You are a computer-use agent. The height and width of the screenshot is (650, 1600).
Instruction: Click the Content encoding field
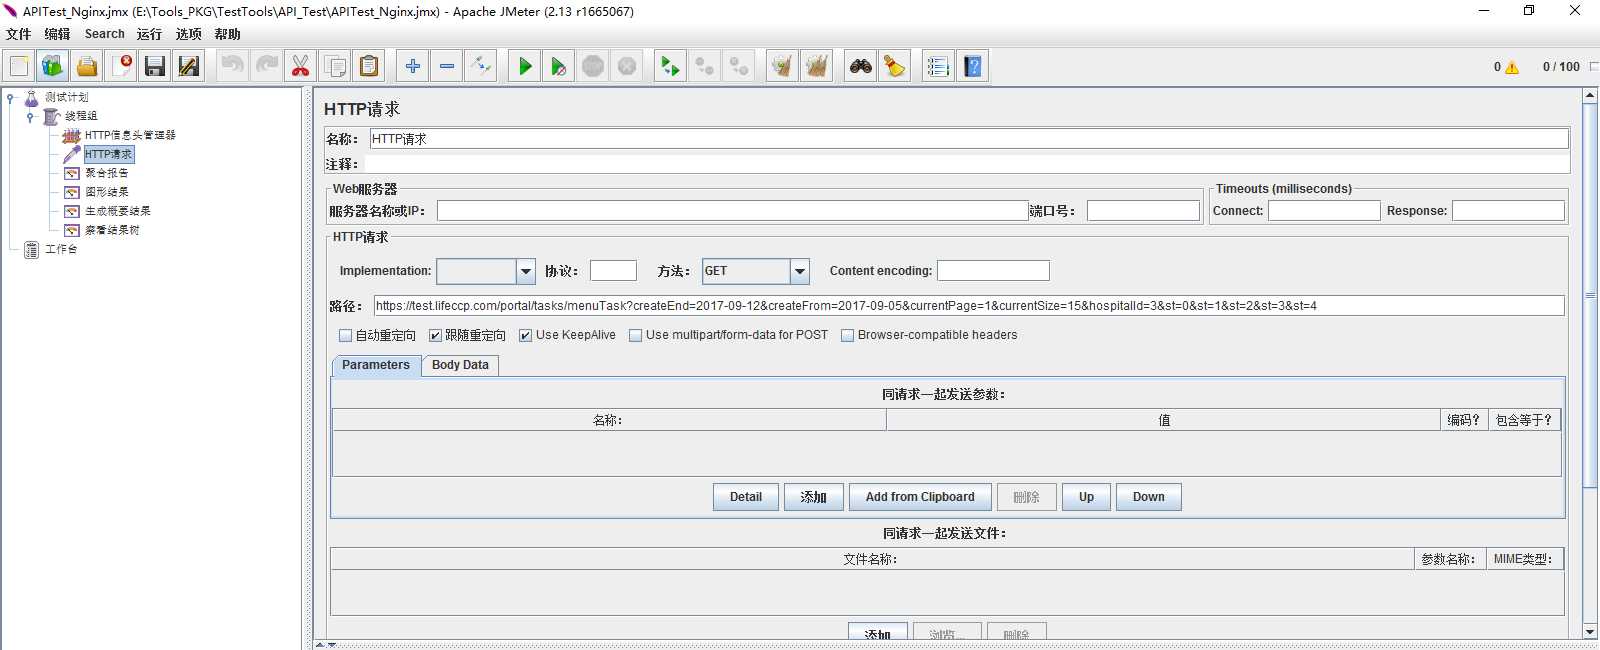[993, 271]
